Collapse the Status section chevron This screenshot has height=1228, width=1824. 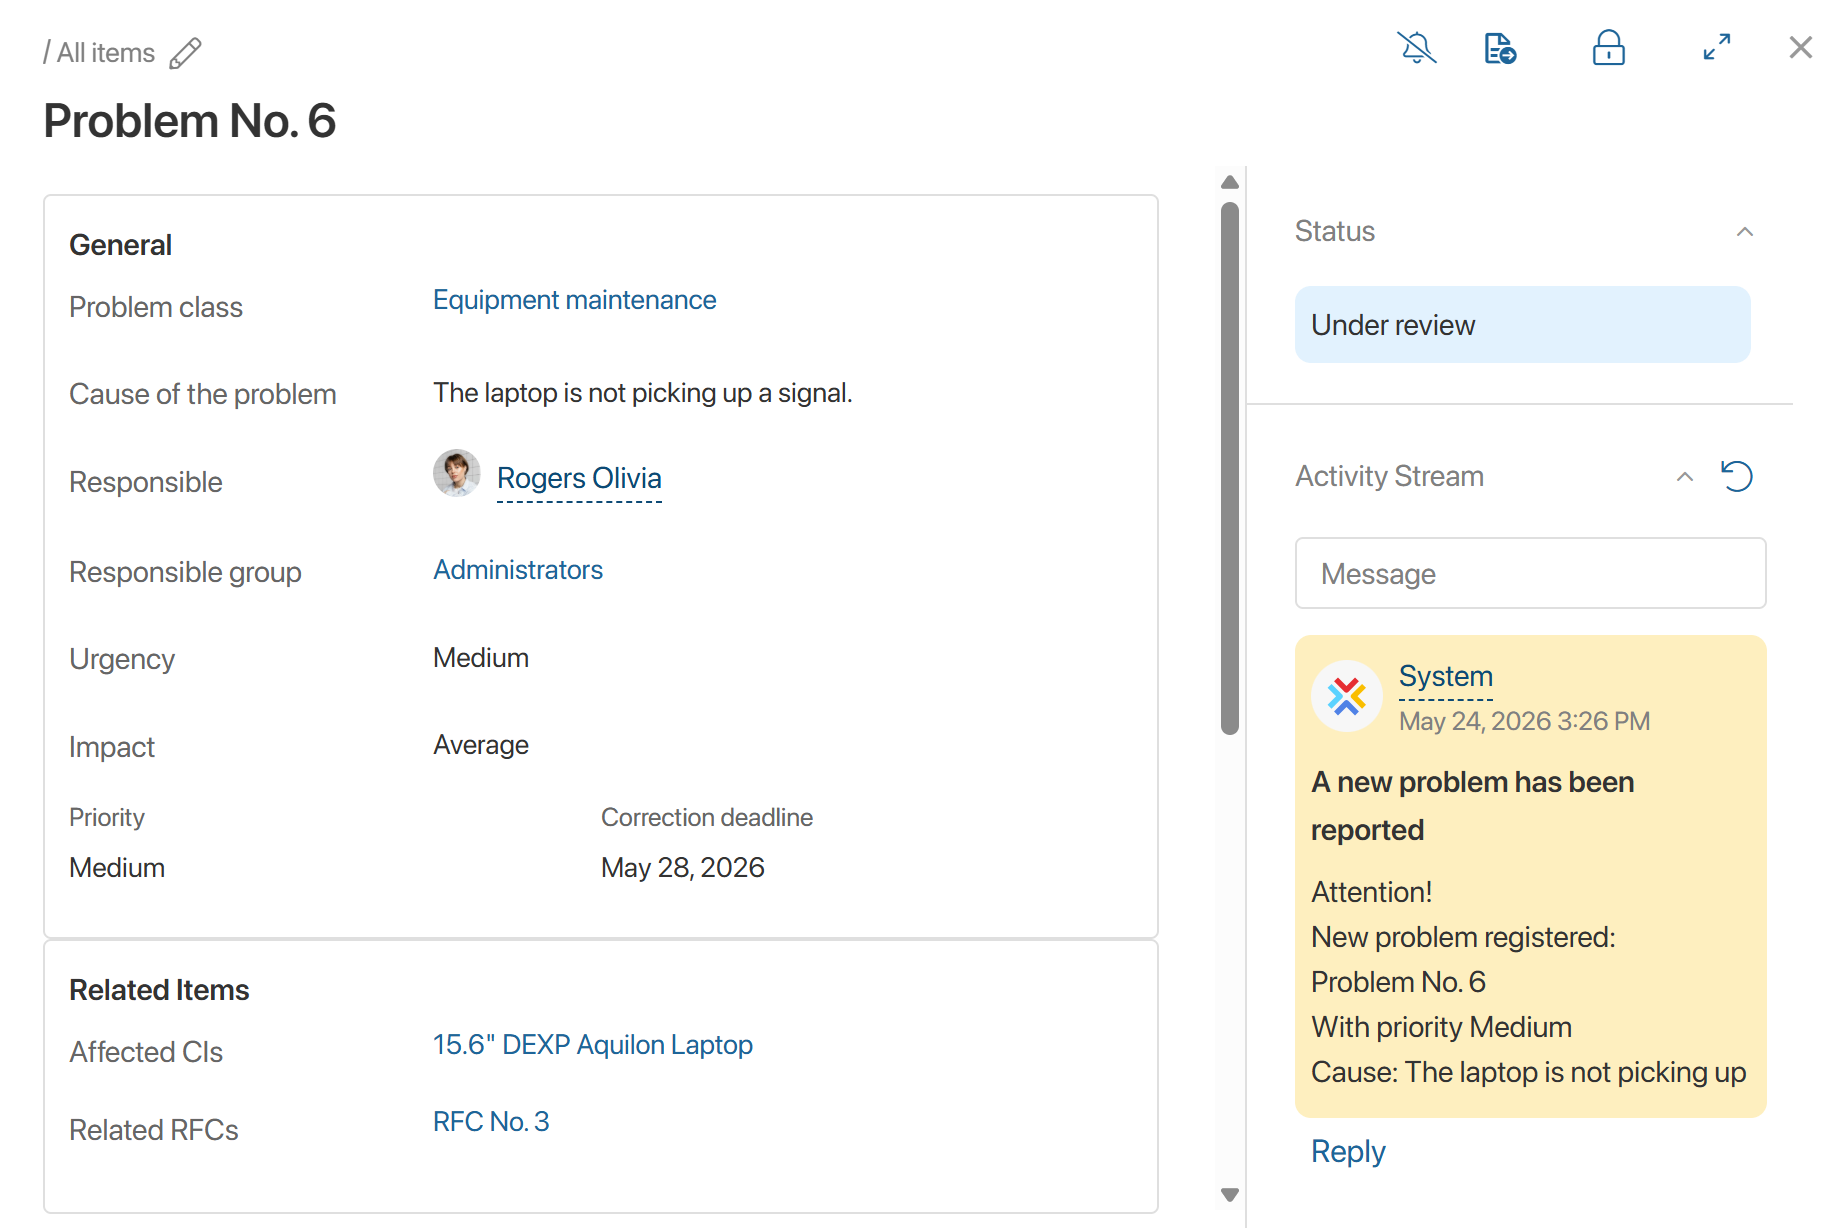pos(1745,232)
